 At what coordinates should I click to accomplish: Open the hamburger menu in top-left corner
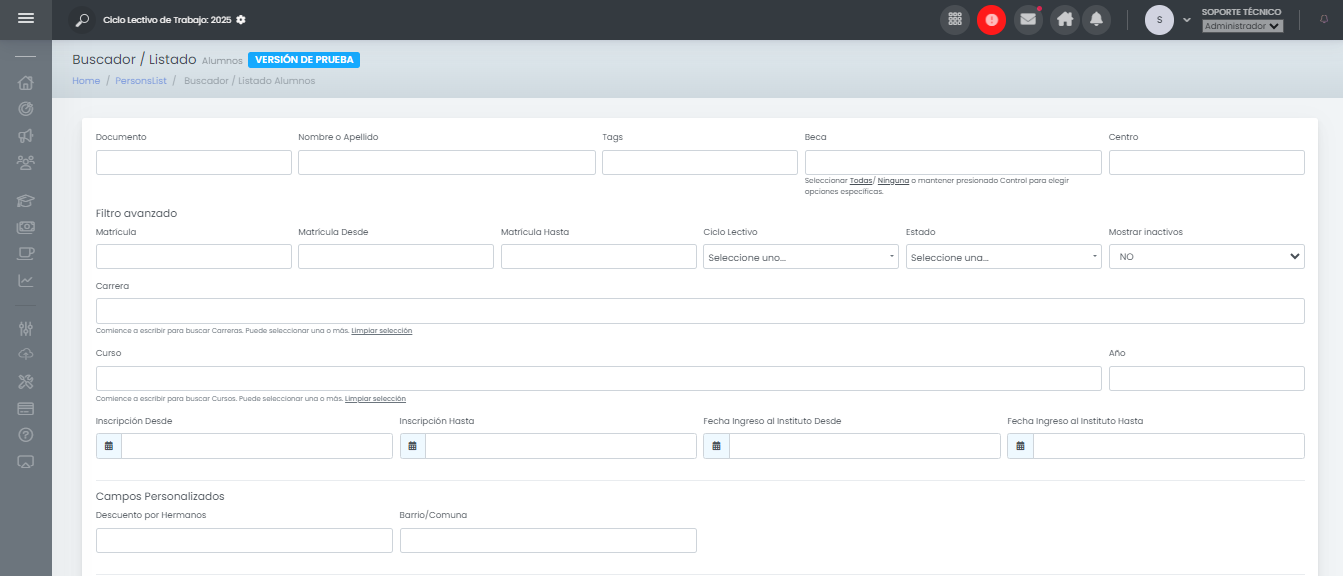click(x=26, y=19)
